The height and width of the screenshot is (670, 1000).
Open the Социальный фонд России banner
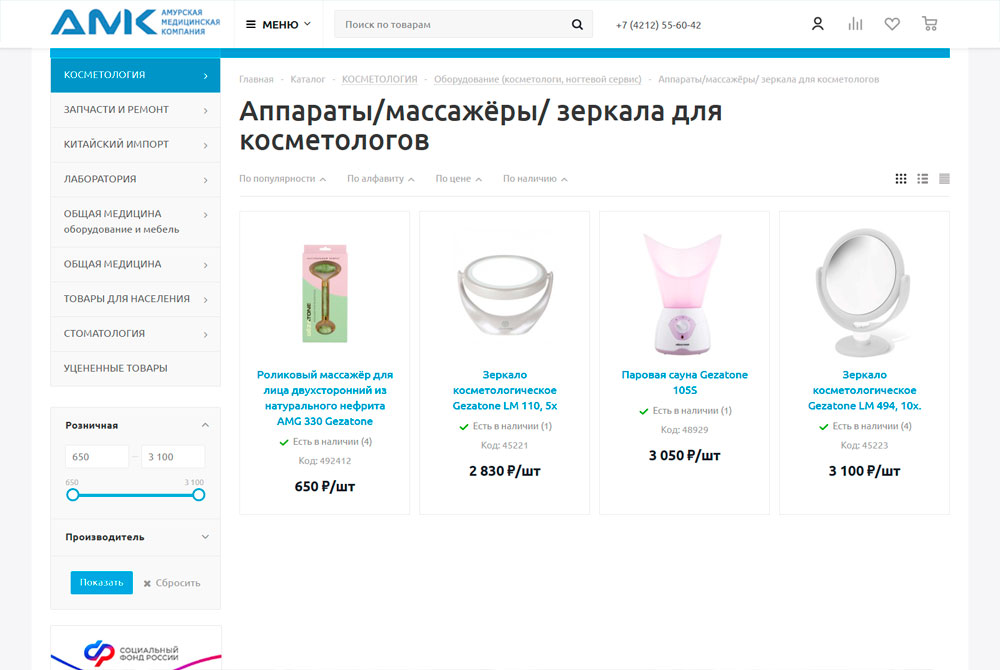click(136, 648)
